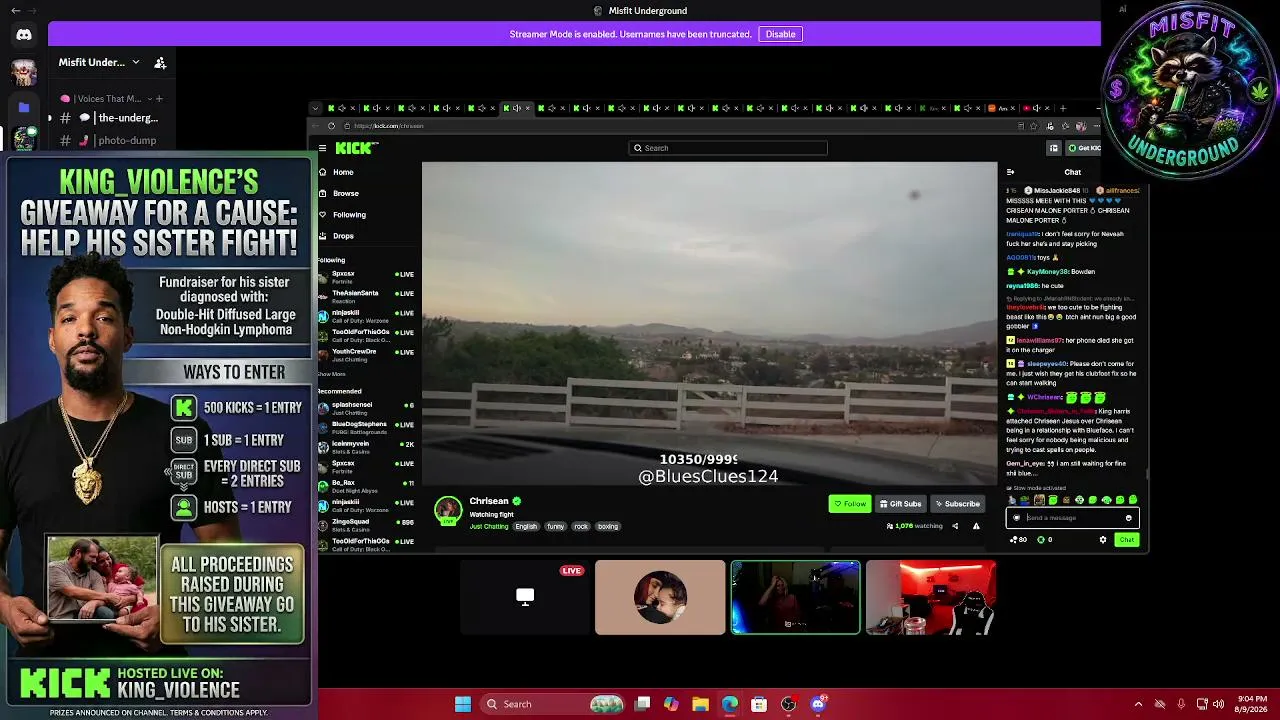Open the Copilot app on taskbar
The width and height of the screenshot is (1280, 720).
tap(671, 704)
